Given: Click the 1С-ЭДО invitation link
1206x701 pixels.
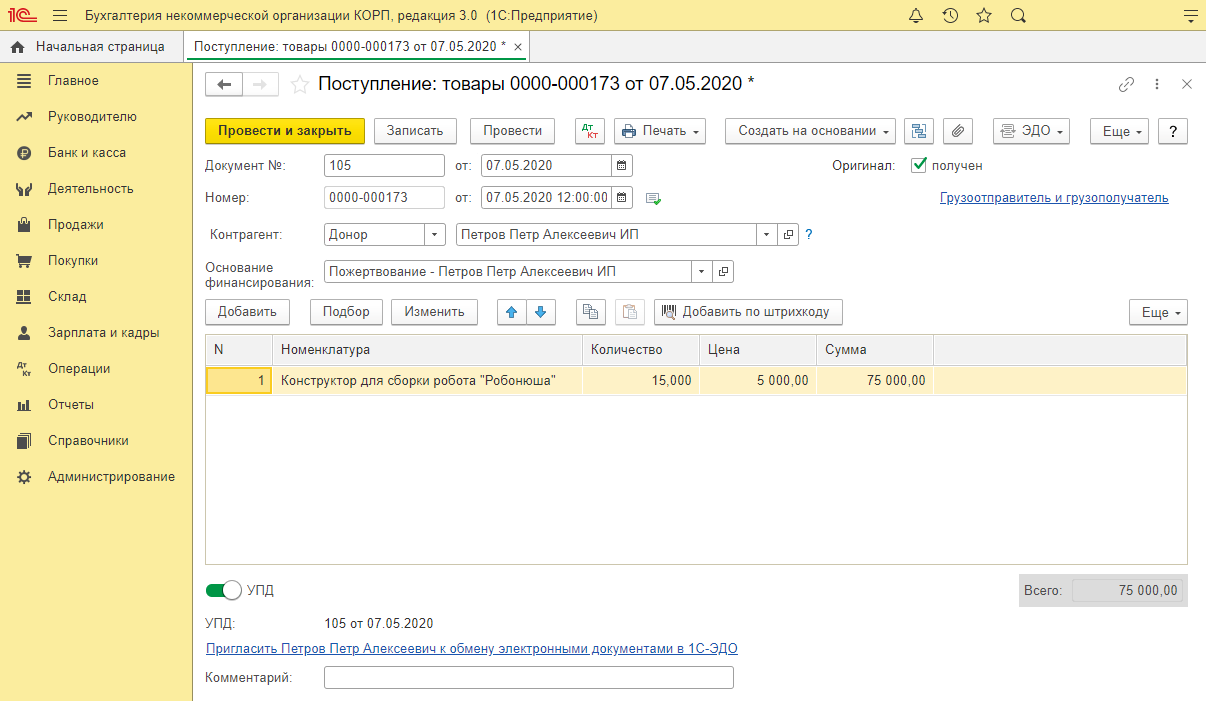Looking at the screenshot, I should coord(472,649).
